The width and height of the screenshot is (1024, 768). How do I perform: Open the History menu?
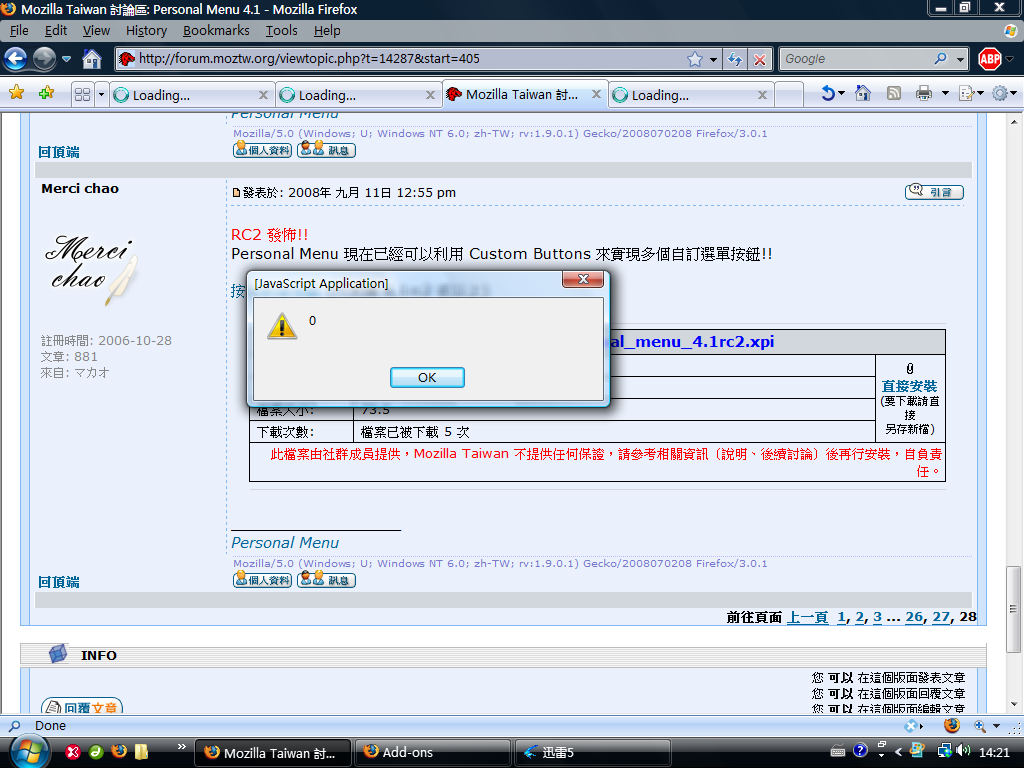146,31
